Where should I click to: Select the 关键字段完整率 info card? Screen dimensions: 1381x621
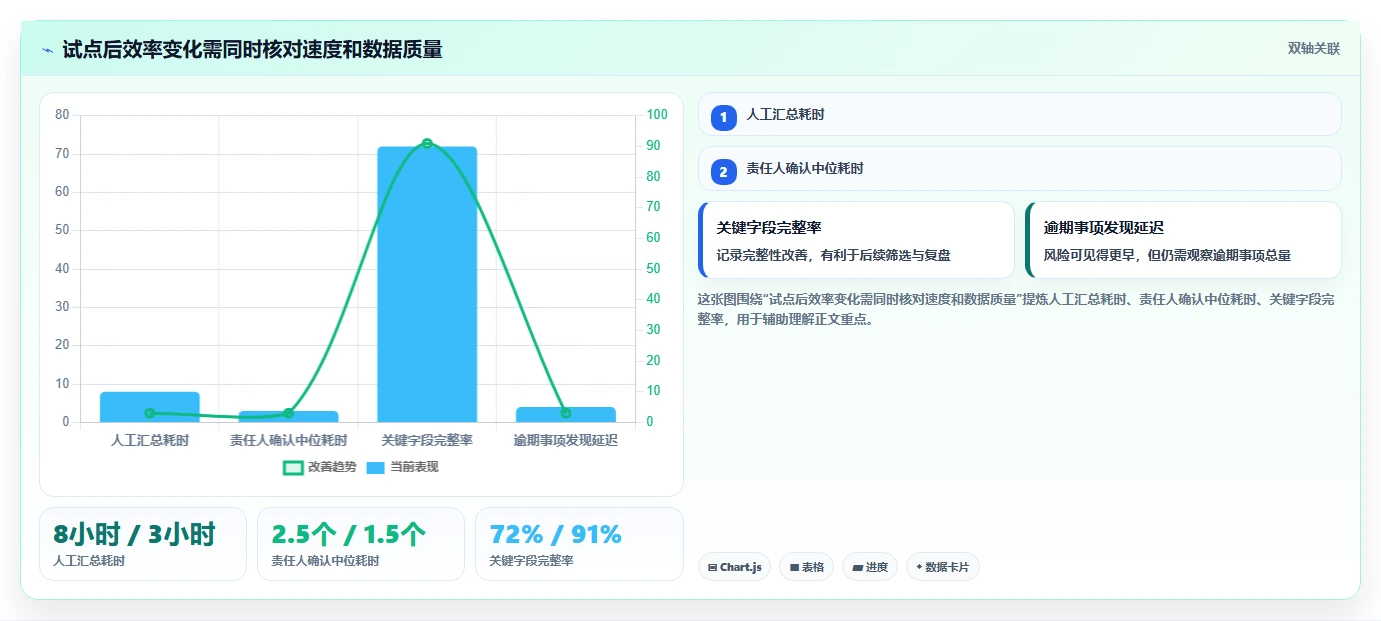coord(856,240)
